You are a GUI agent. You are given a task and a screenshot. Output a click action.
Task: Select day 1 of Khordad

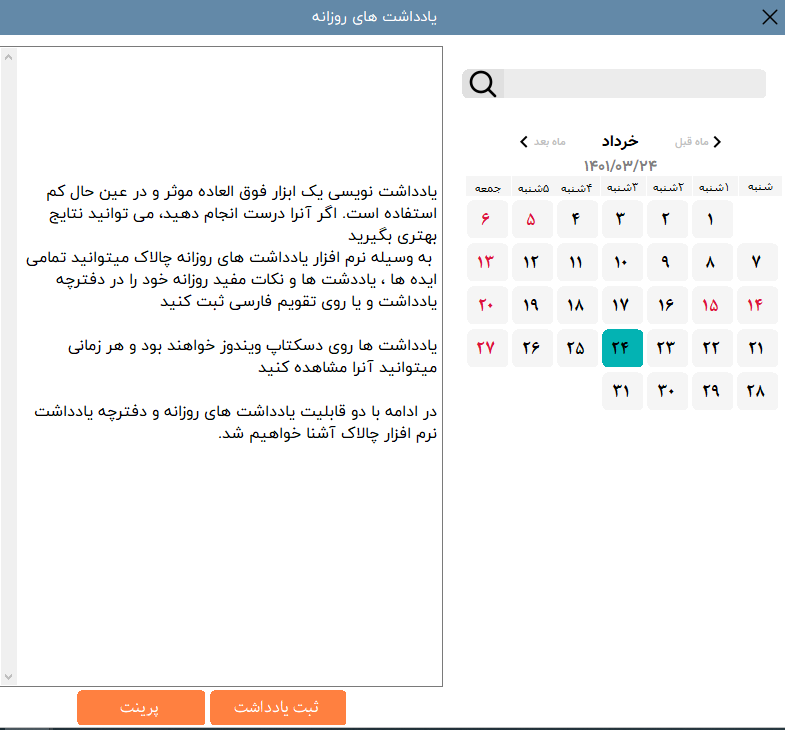pos(711,219)
